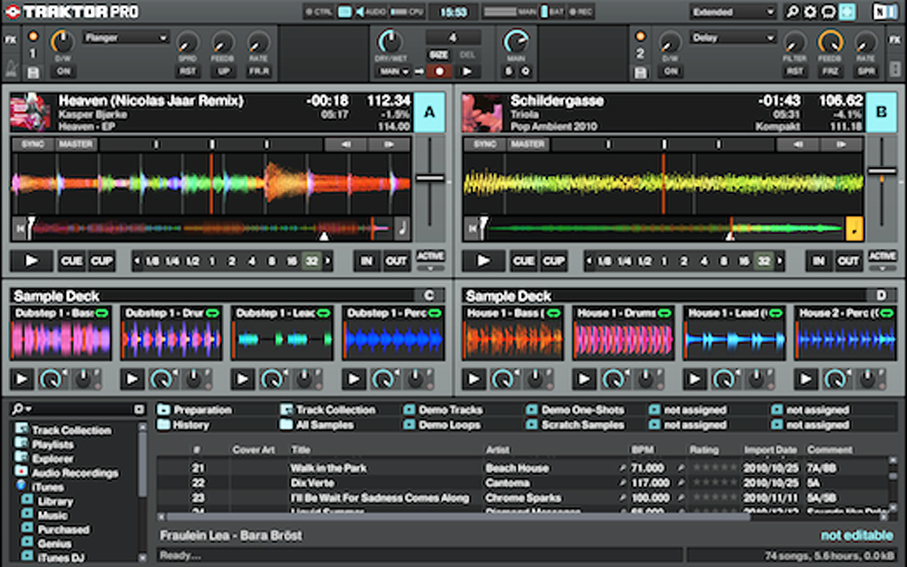The width and height of the screenshot is (907, 567).
Task: Turn on FX unit 2 with the ON button
Action: click(x=670, y=71)
